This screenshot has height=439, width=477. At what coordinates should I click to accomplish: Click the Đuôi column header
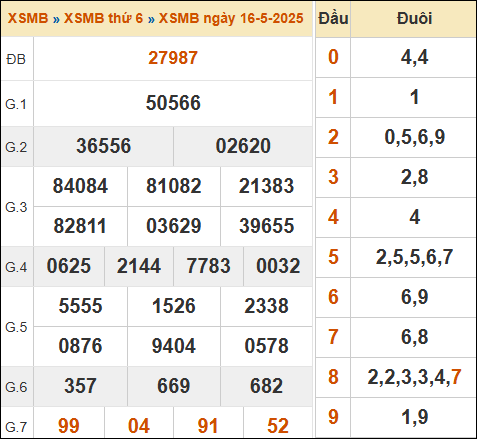[x=414, y=19]
